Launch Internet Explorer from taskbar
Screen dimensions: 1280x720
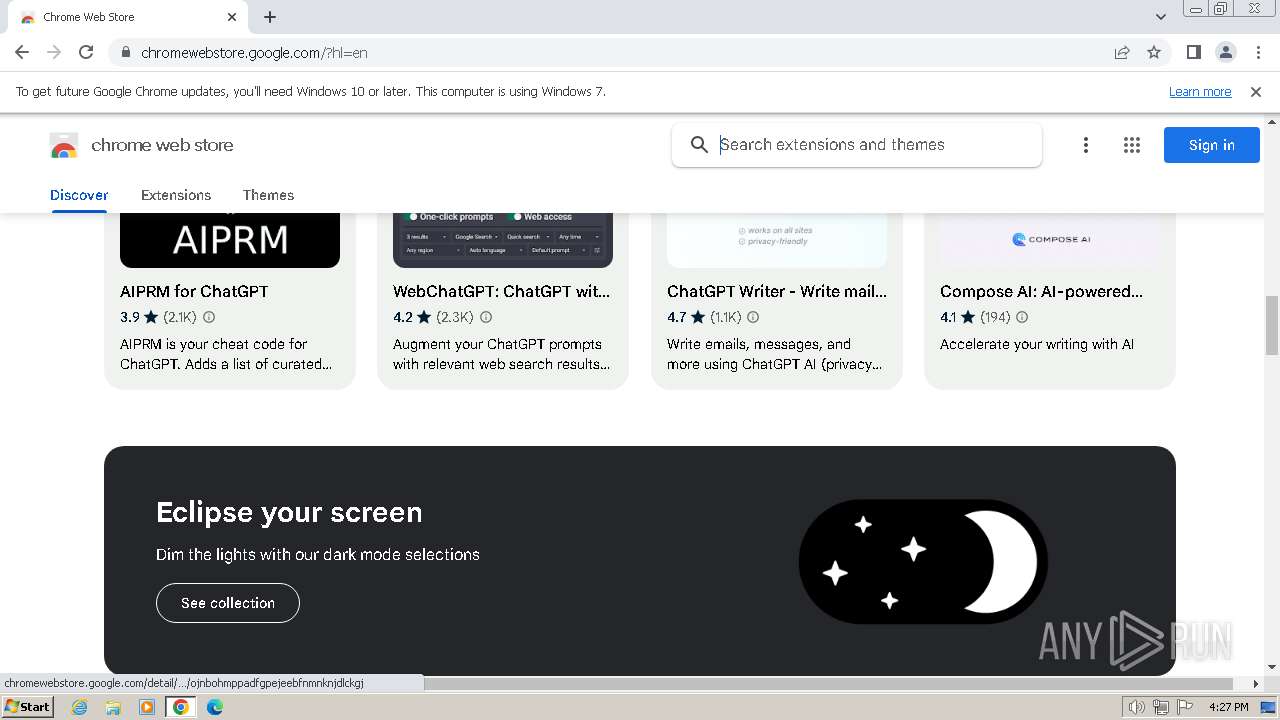pyautogui.click(x=80, y=707)
